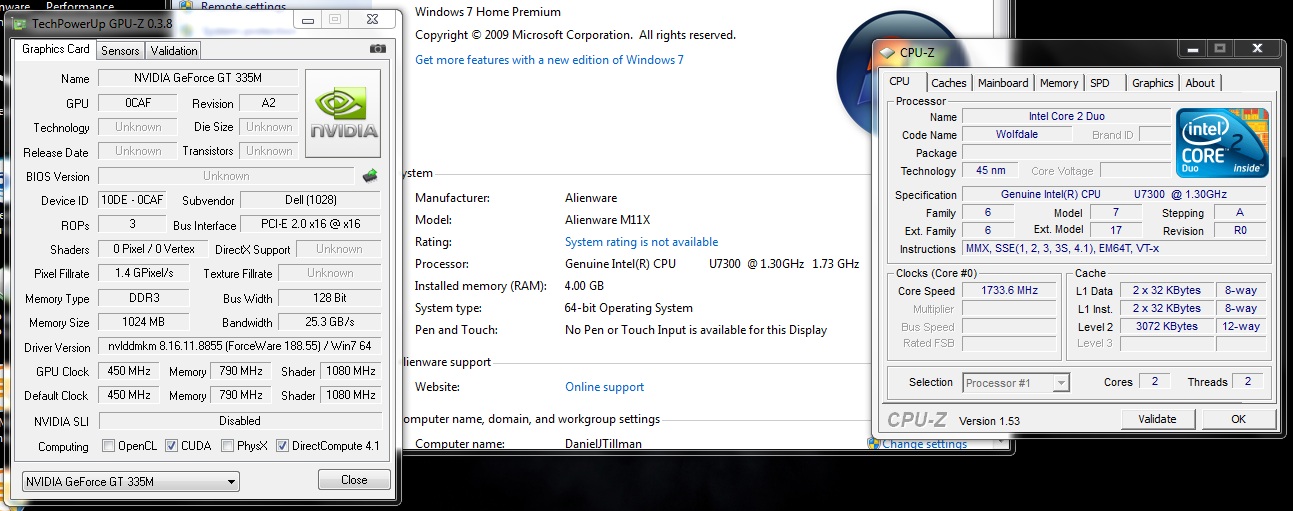Click the Bus Interface field PCI-E 2.0 x16
The width and height of the screenshot is (1293, 511).
pos(310,225)
